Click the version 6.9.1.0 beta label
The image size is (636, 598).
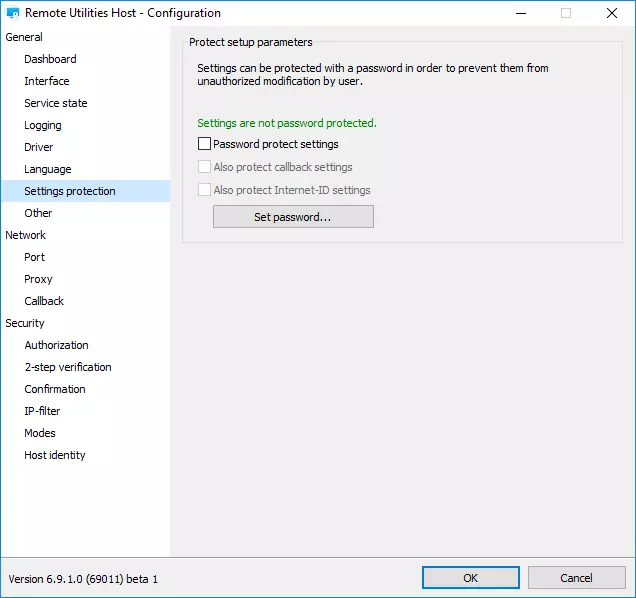(x=83, y=579)
